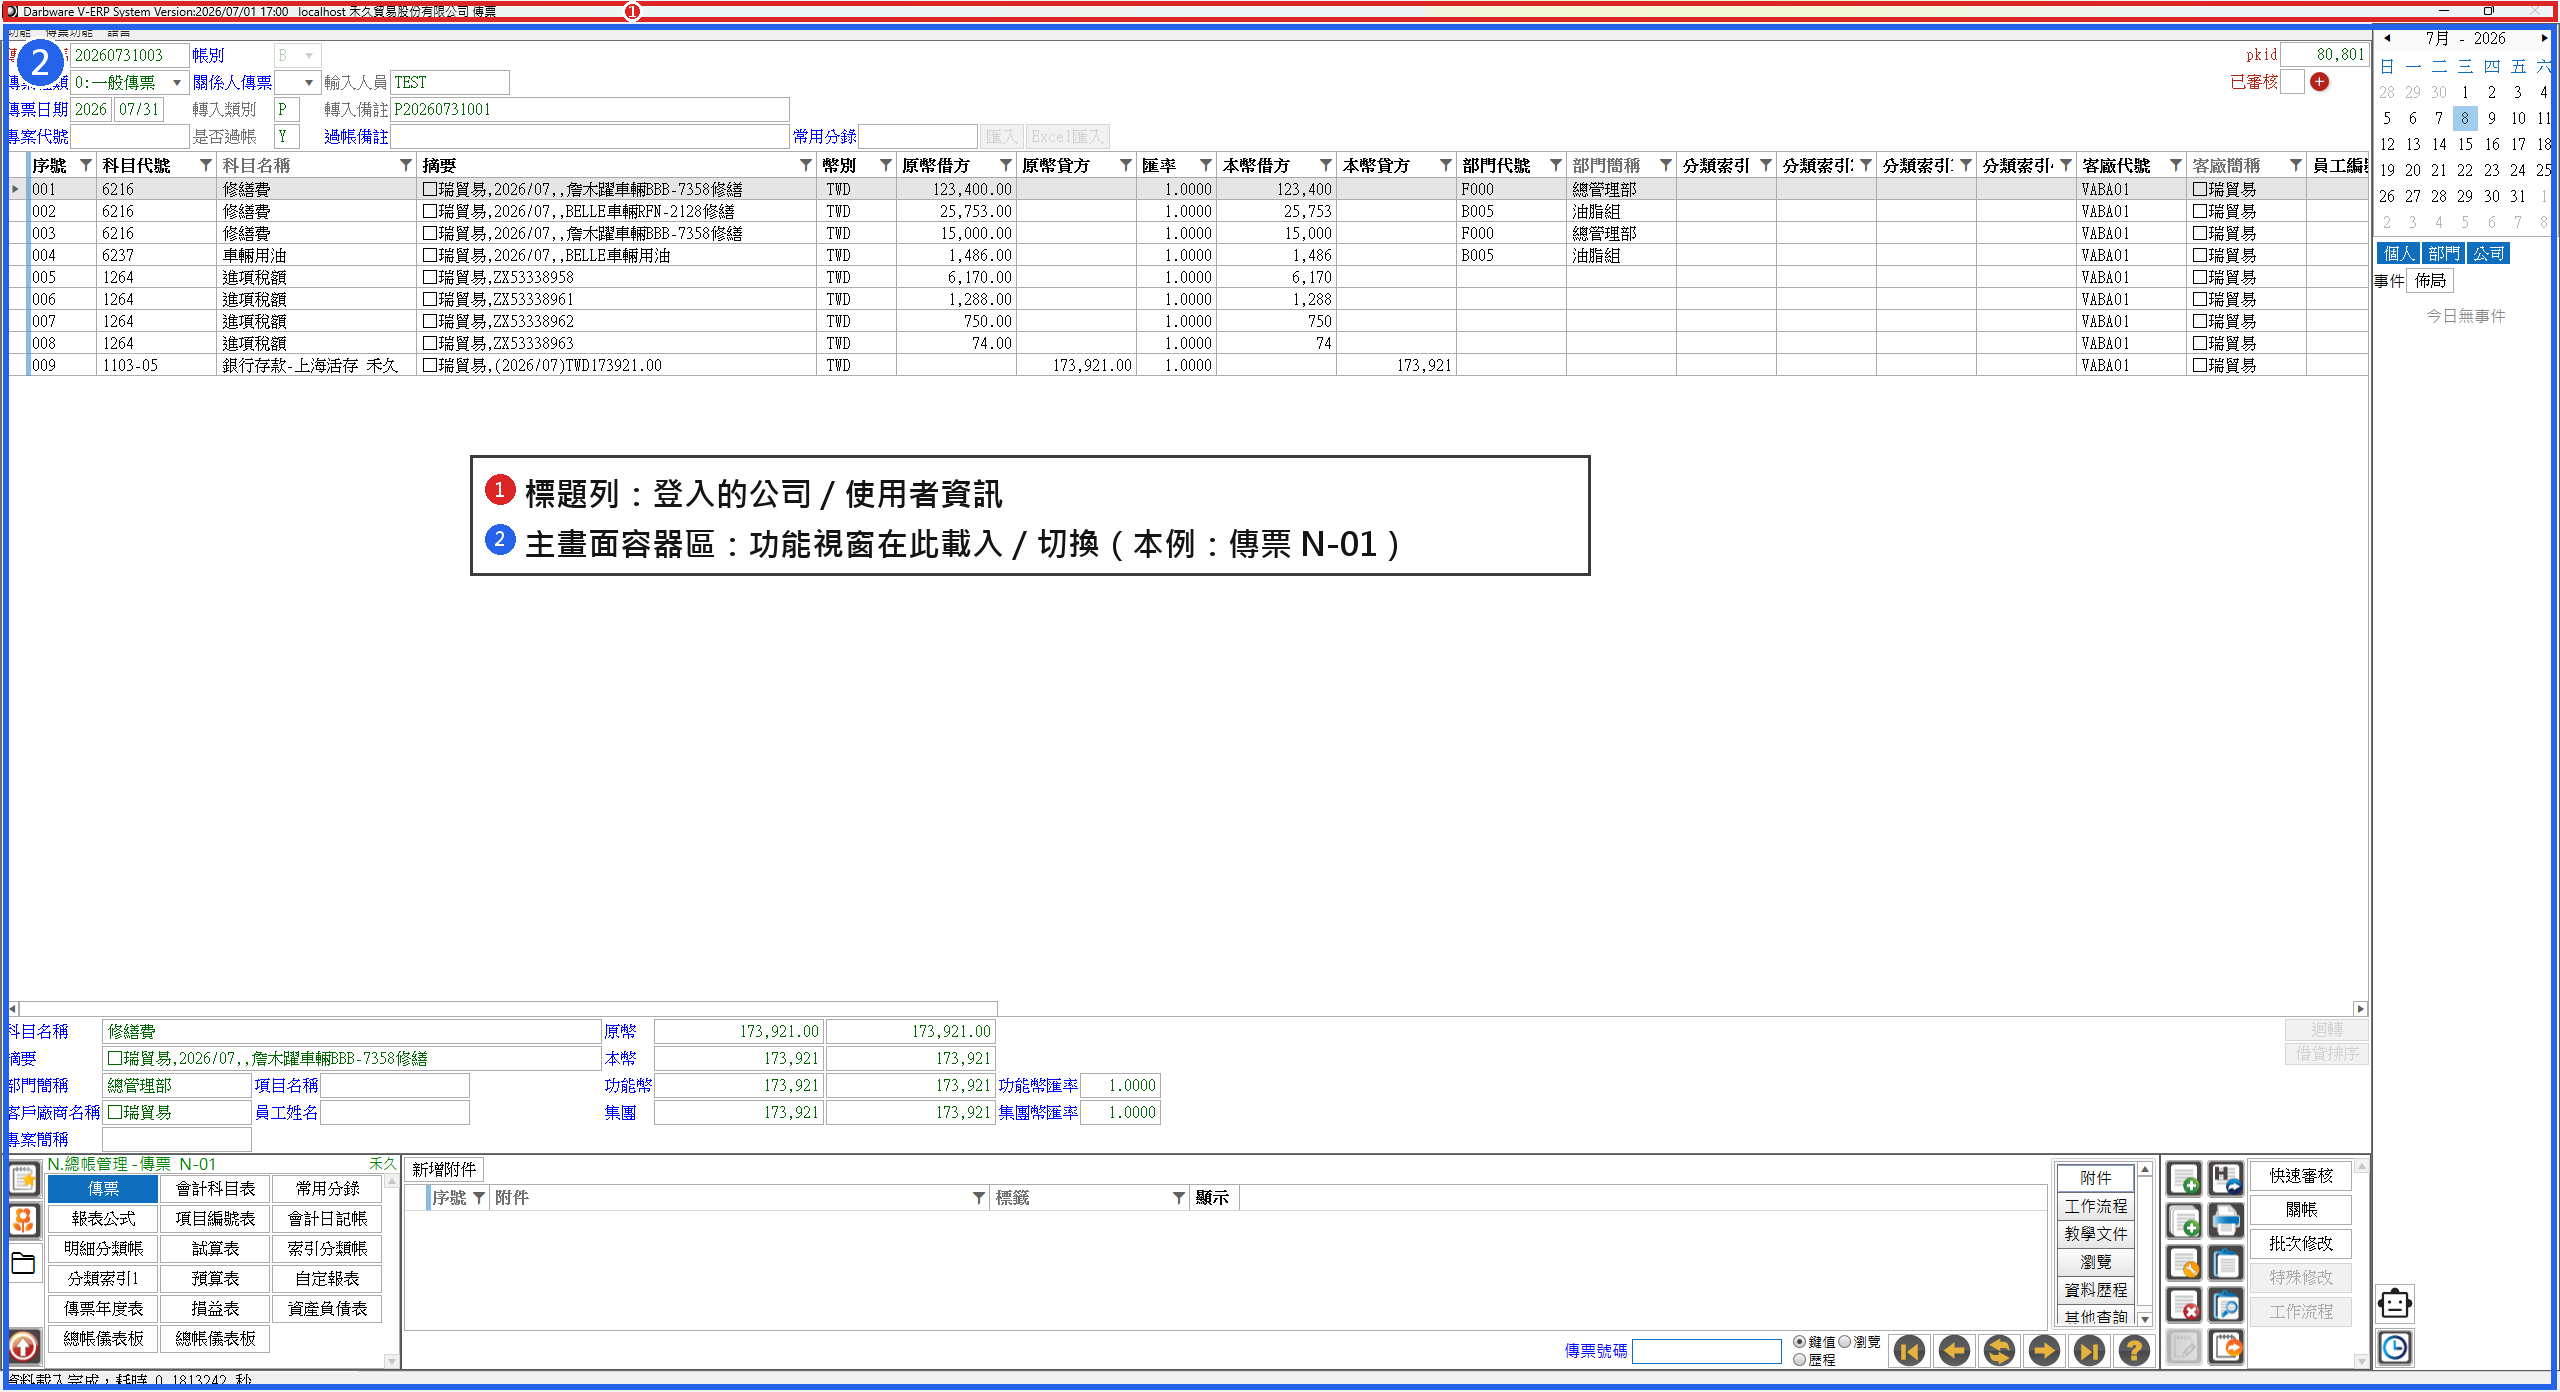This screenshot has height=1392, width=2560.
Task: Select the 鍵值 radio button
Action: pos(1800,1342)
